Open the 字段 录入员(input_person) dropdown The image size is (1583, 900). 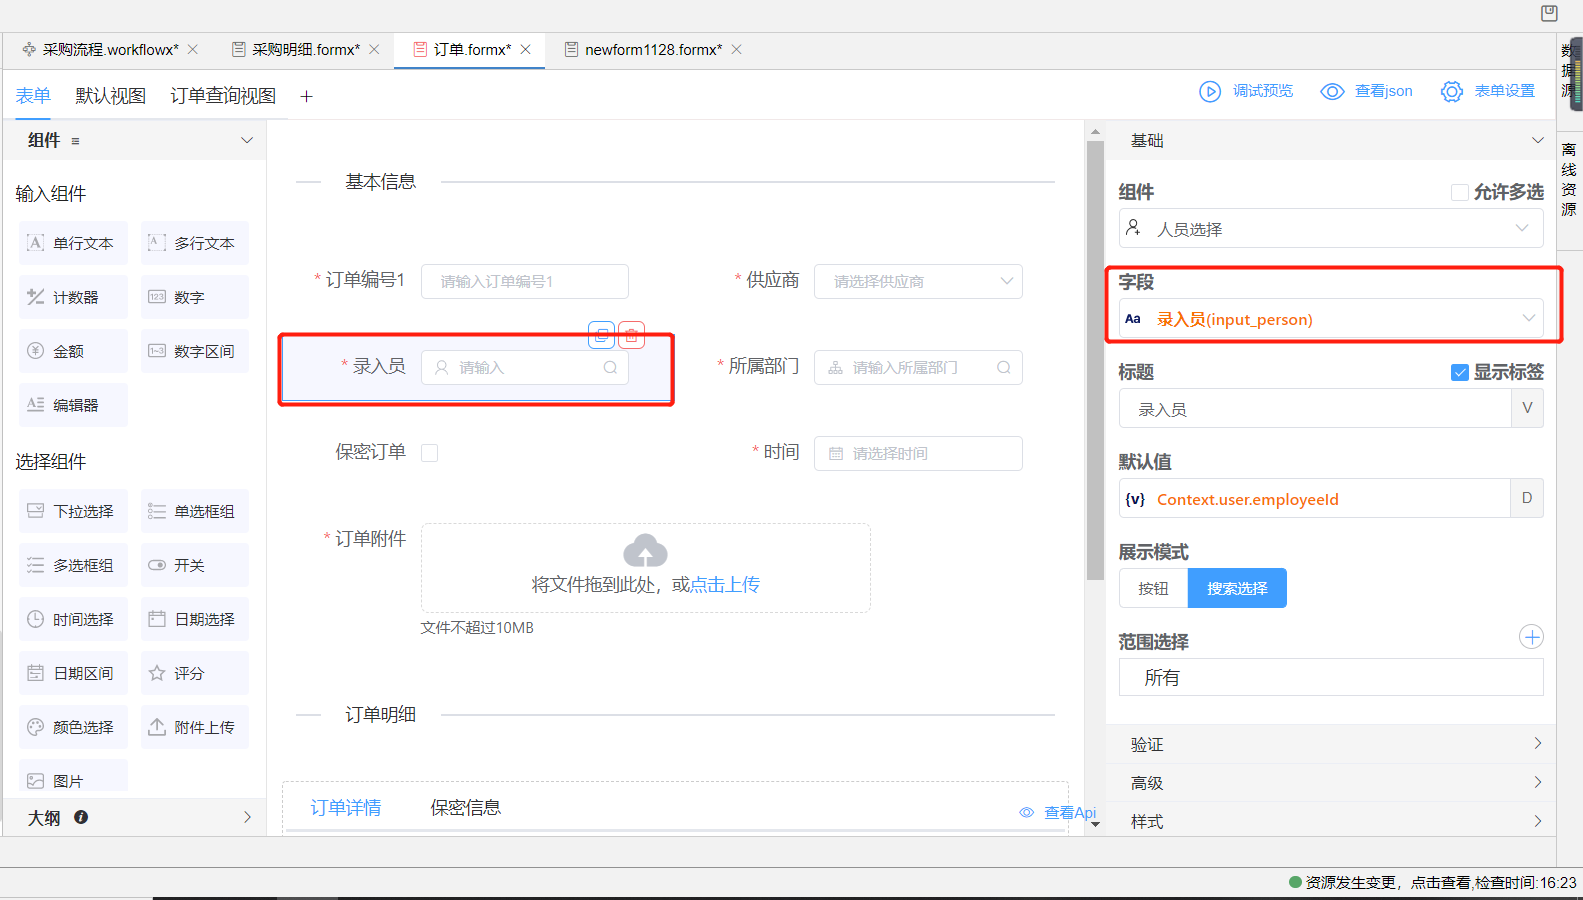click(1330, 319)
